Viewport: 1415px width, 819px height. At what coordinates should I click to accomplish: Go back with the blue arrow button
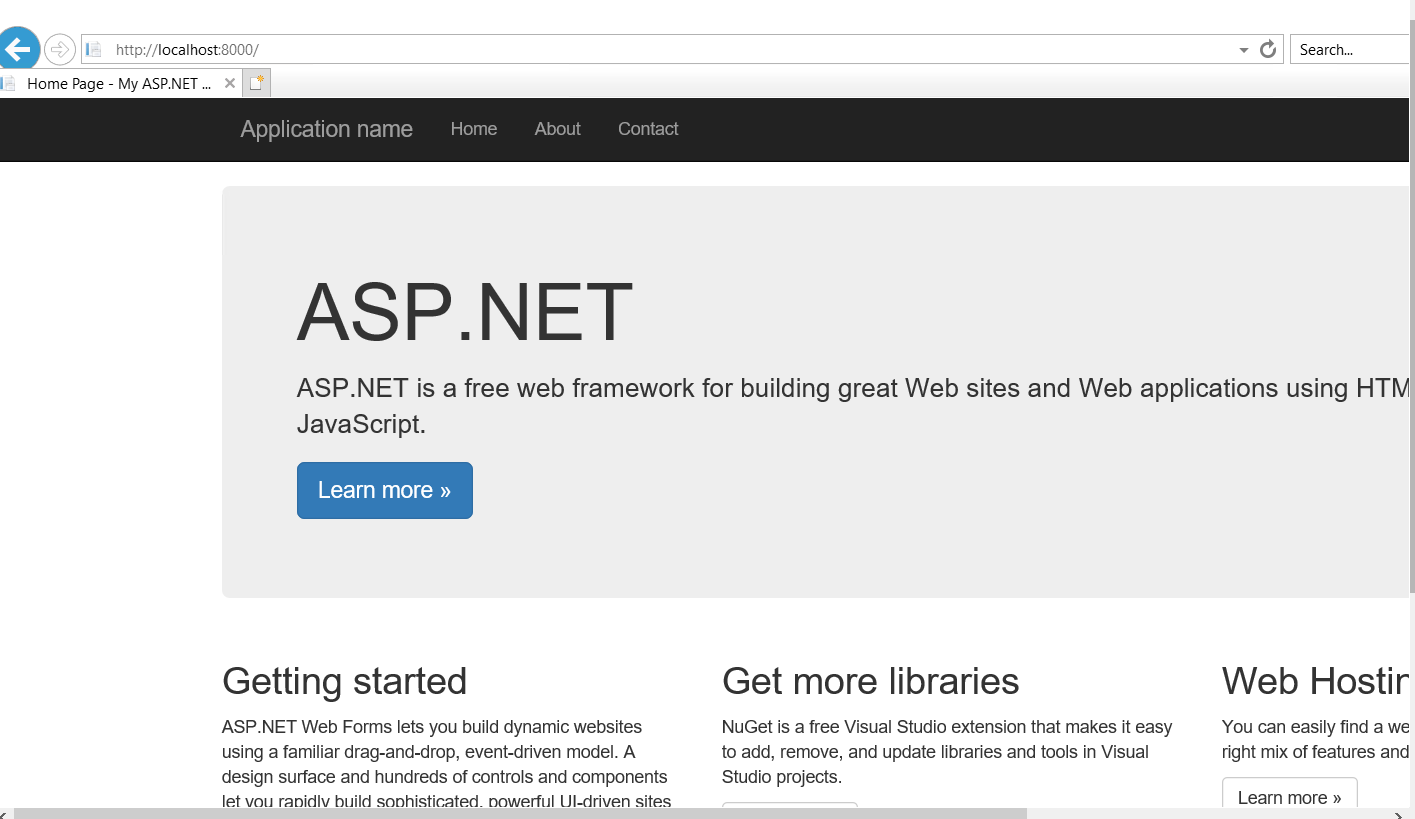click(x=18, y=48)
